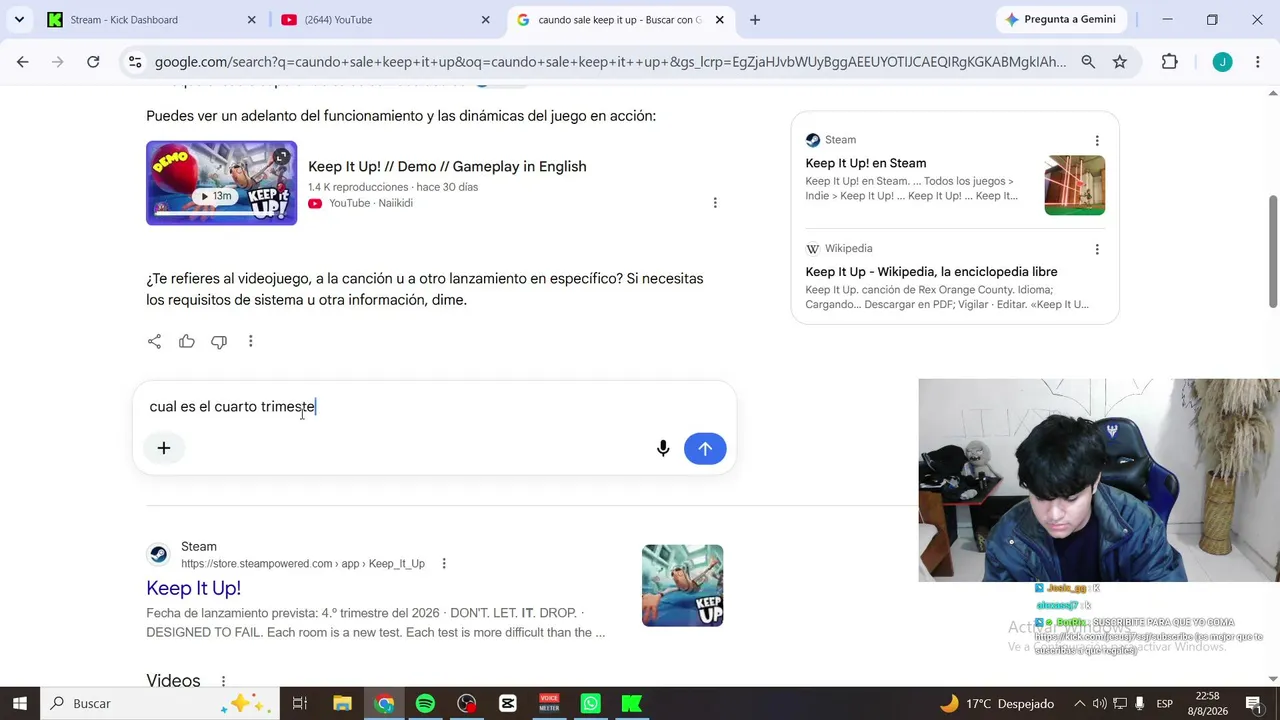
Task: Close the YouTube tab
Action: point(486,20)
